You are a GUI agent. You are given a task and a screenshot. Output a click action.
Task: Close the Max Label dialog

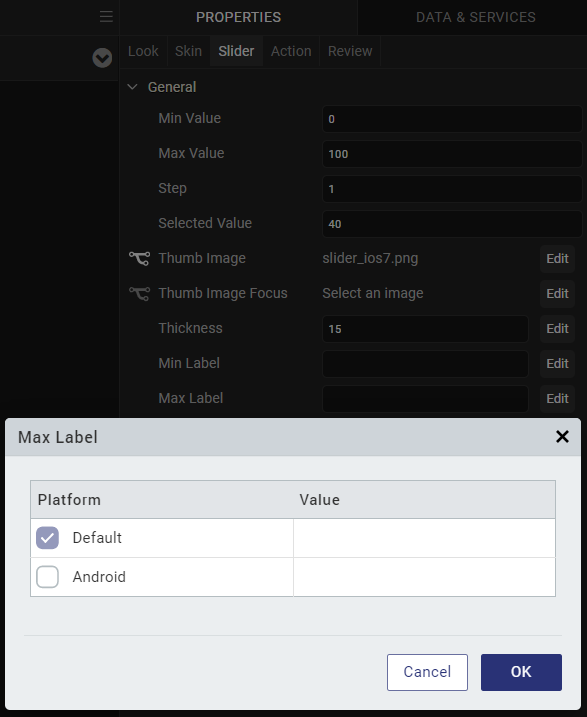tap(562, 437)
